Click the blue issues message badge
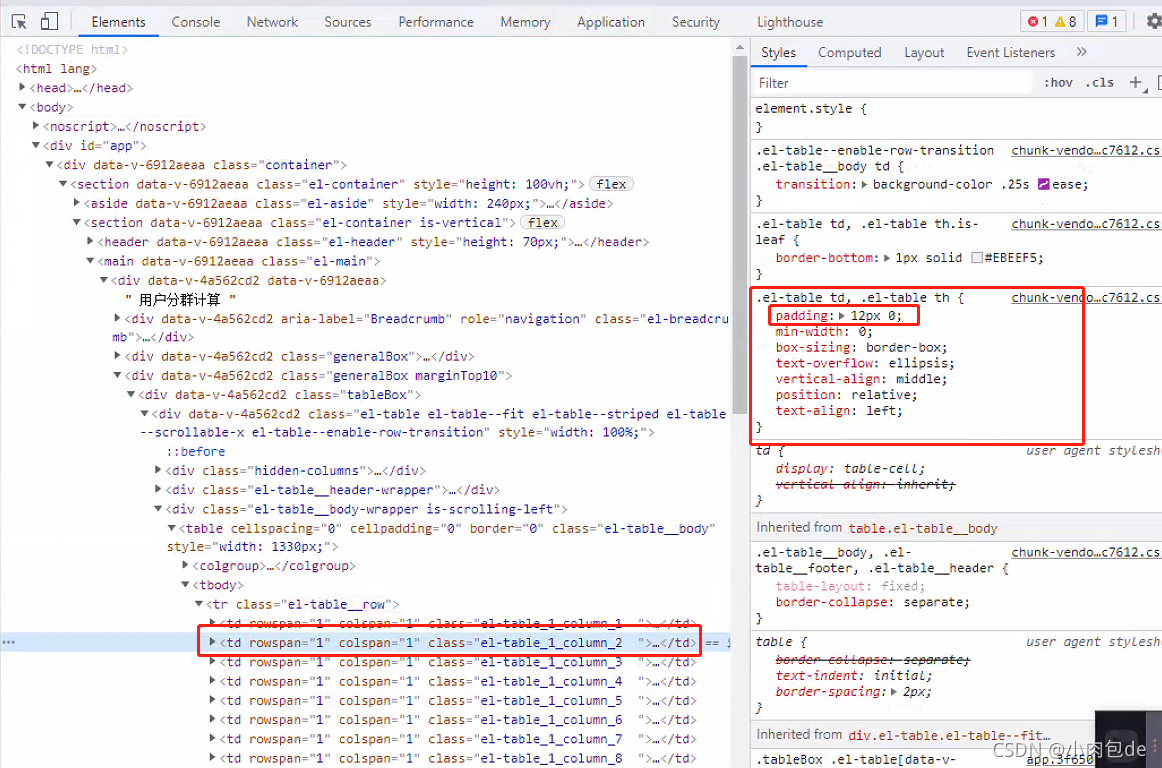Screen dimensions: 1162x768 point(1106,21)
